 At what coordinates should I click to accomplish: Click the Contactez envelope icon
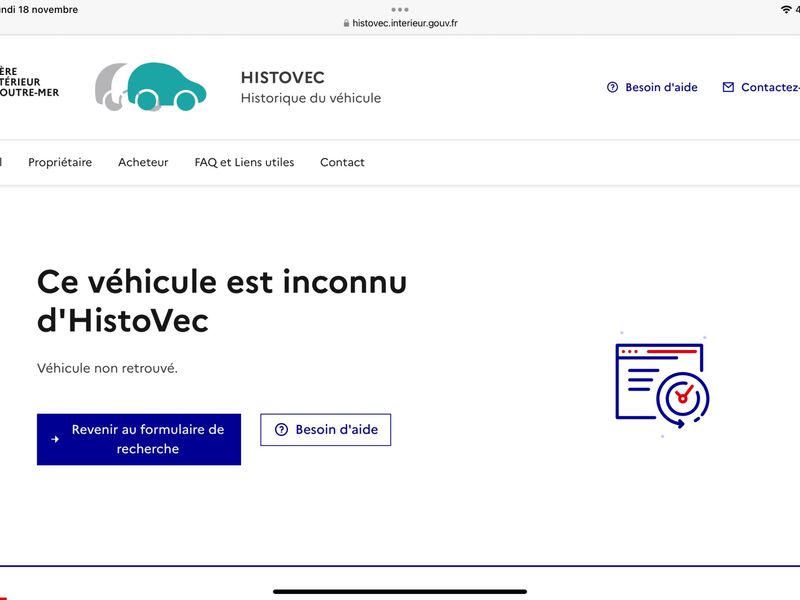coord(728,87)
